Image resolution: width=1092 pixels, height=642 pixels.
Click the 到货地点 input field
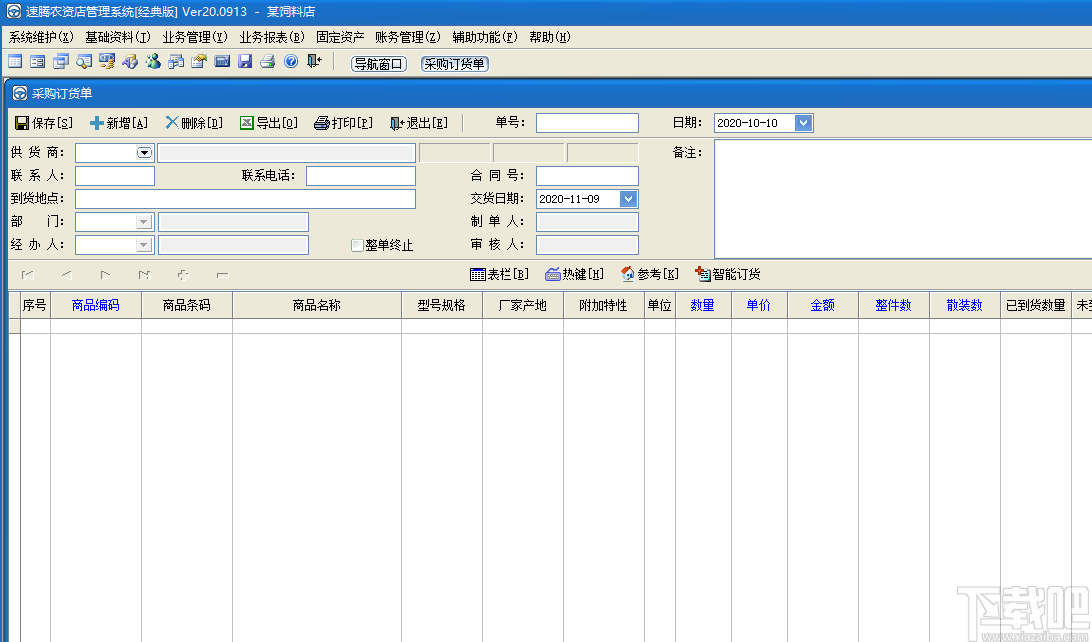245,198
